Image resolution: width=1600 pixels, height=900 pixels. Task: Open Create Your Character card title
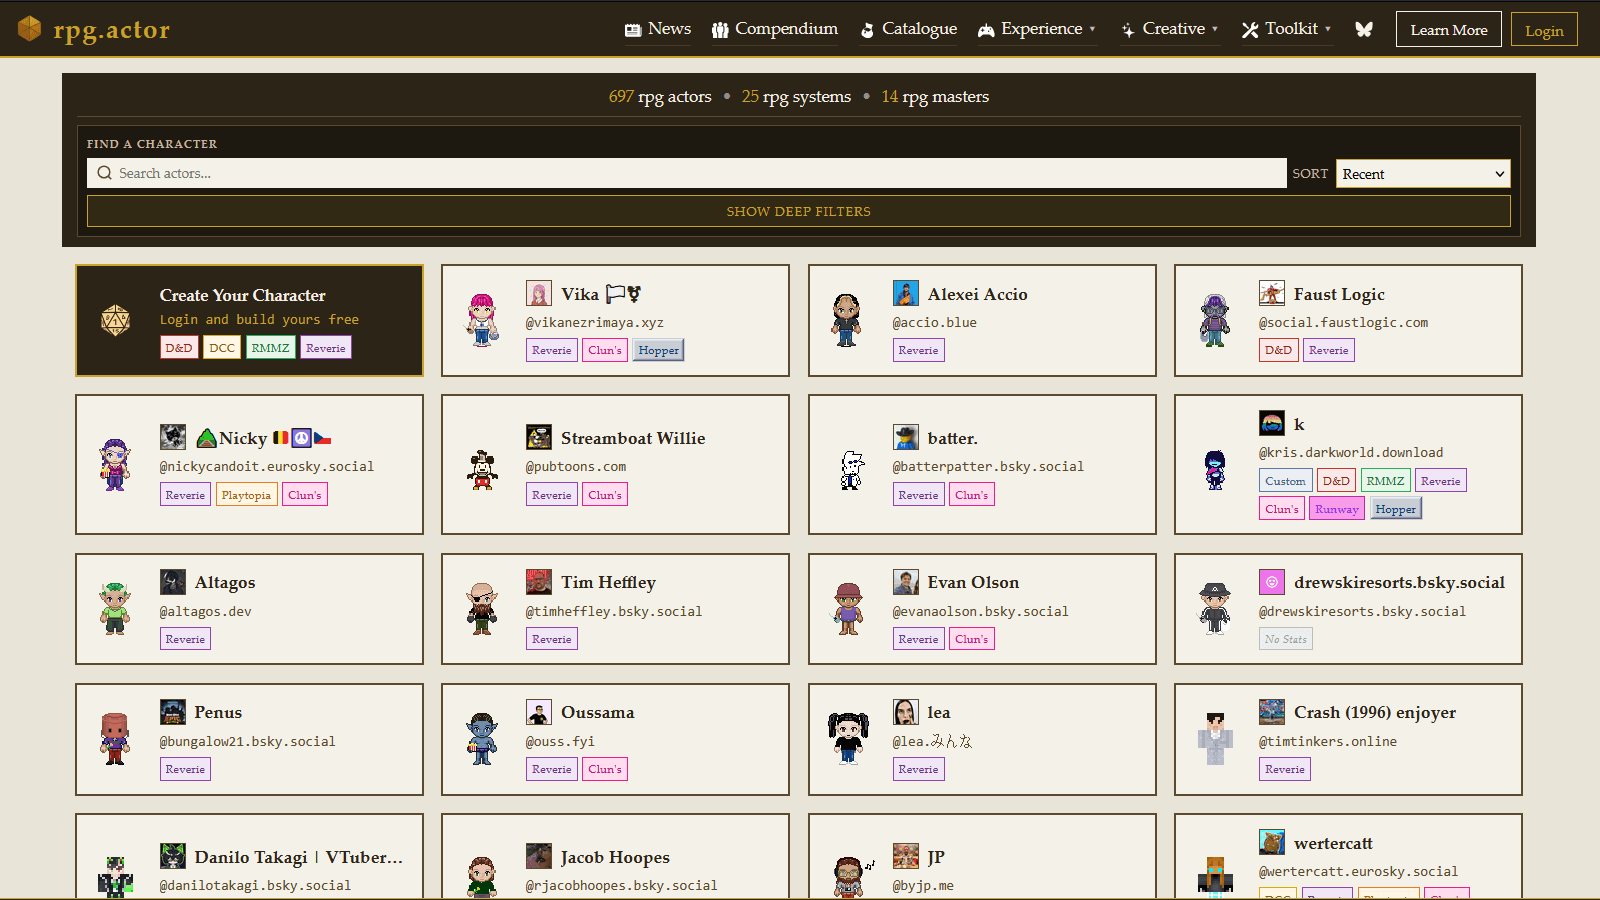[x=242, y=295]
